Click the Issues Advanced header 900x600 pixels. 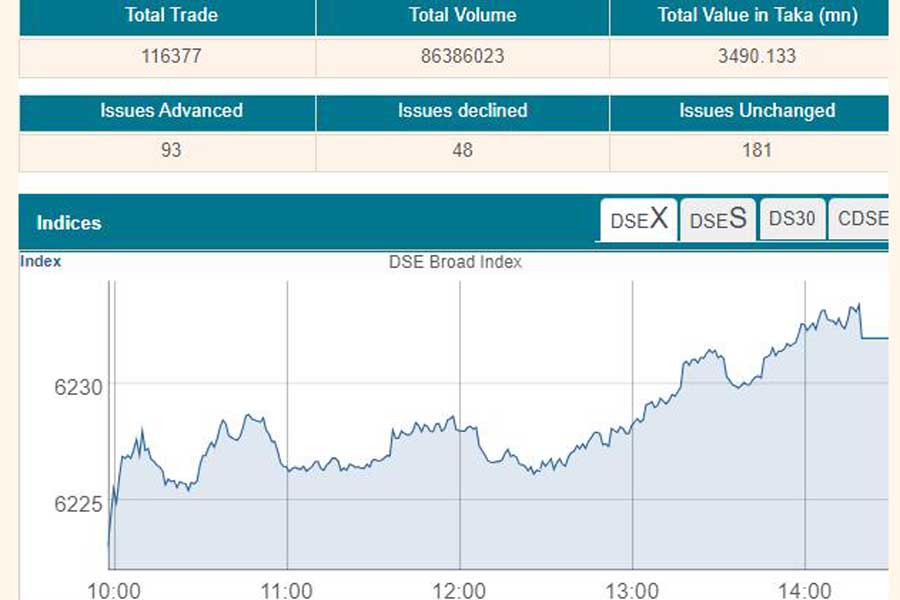point(170,111)
